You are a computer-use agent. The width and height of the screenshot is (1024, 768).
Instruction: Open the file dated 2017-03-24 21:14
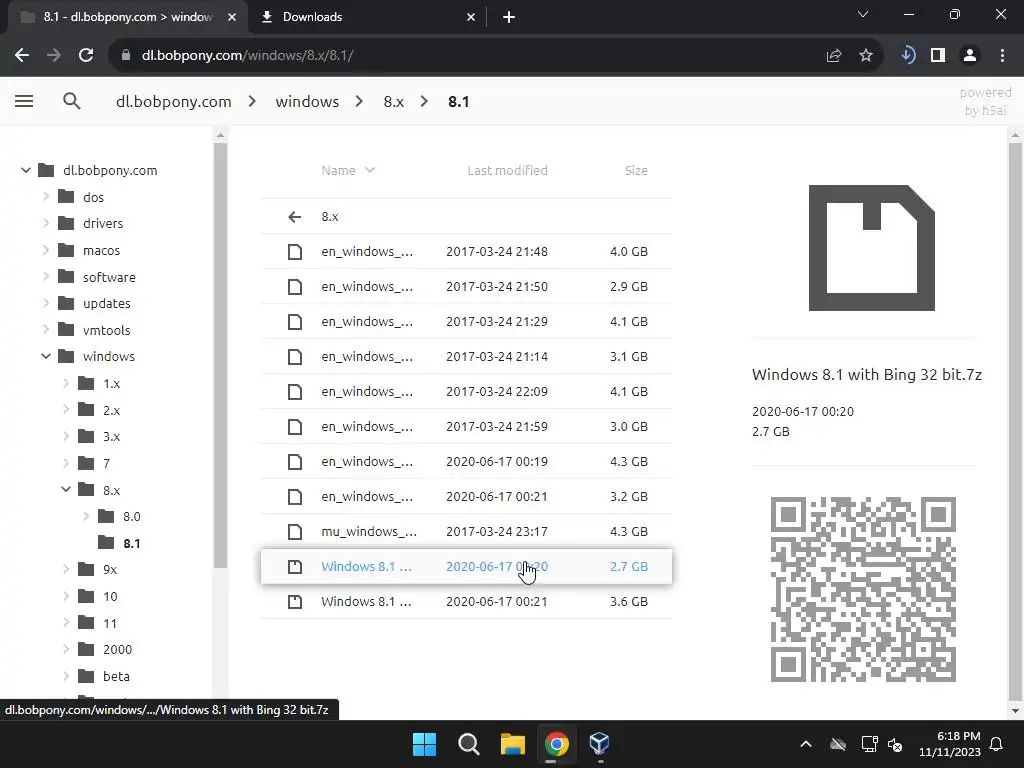[466, 356]
